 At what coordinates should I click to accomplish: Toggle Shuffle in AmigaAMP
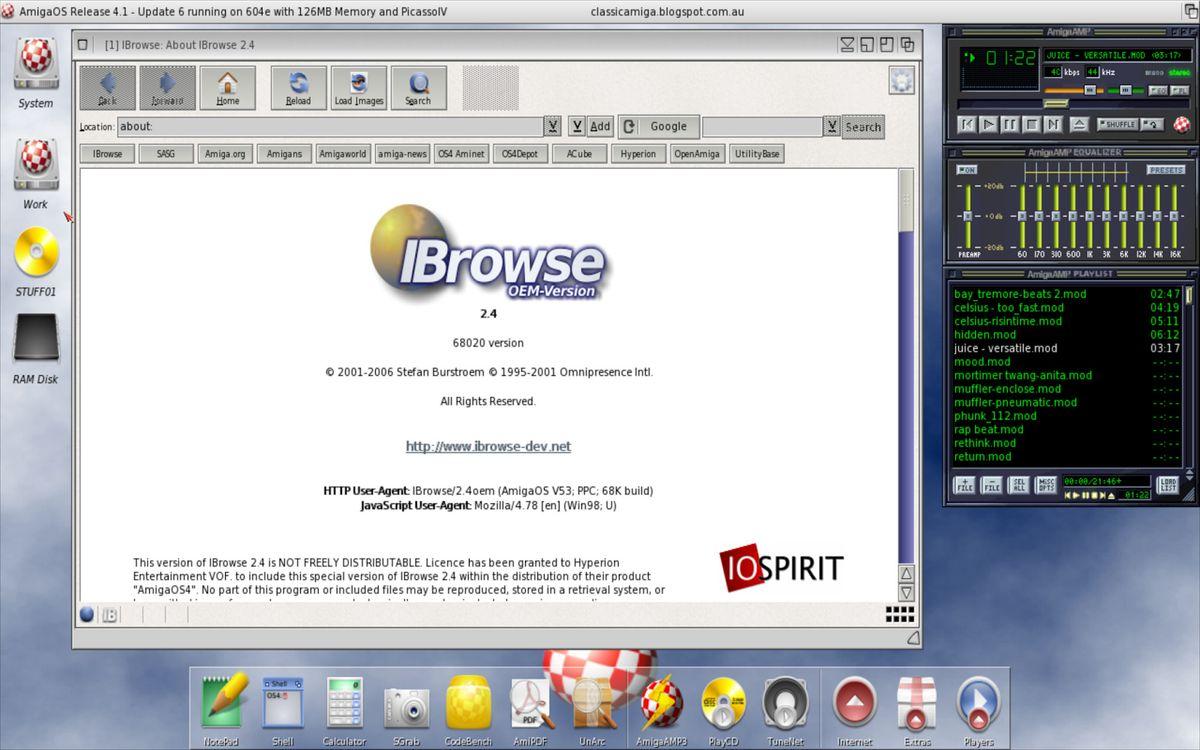(x=1118, y=124)
